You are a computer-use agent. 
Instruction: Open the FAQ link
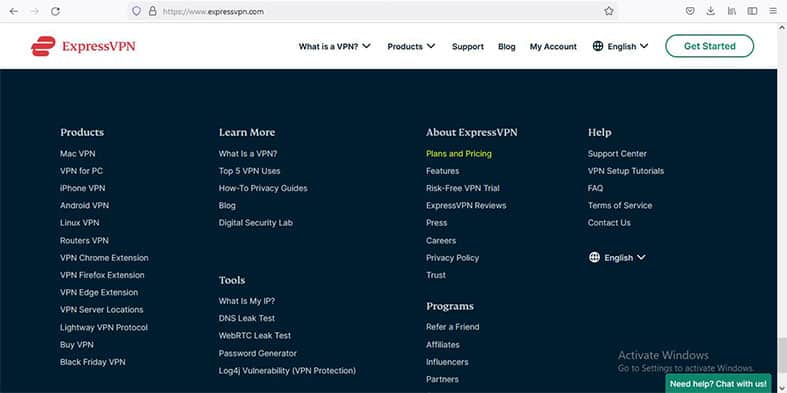[595, 188]
